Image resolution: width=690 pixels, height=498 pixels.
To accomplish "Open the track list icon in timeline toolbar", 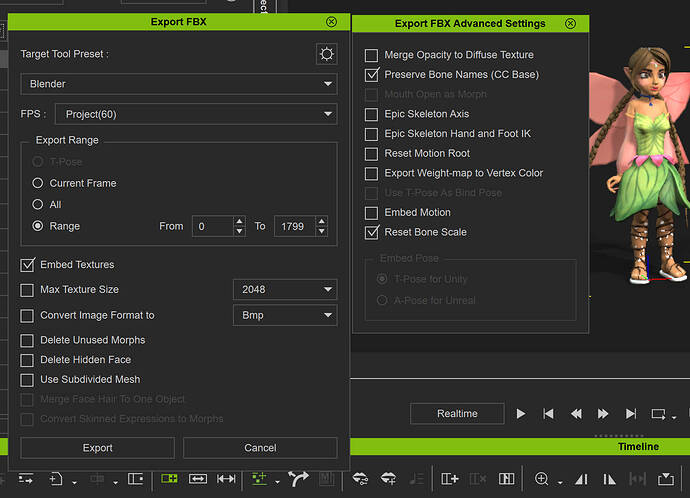I will click(x=26, y=479).
